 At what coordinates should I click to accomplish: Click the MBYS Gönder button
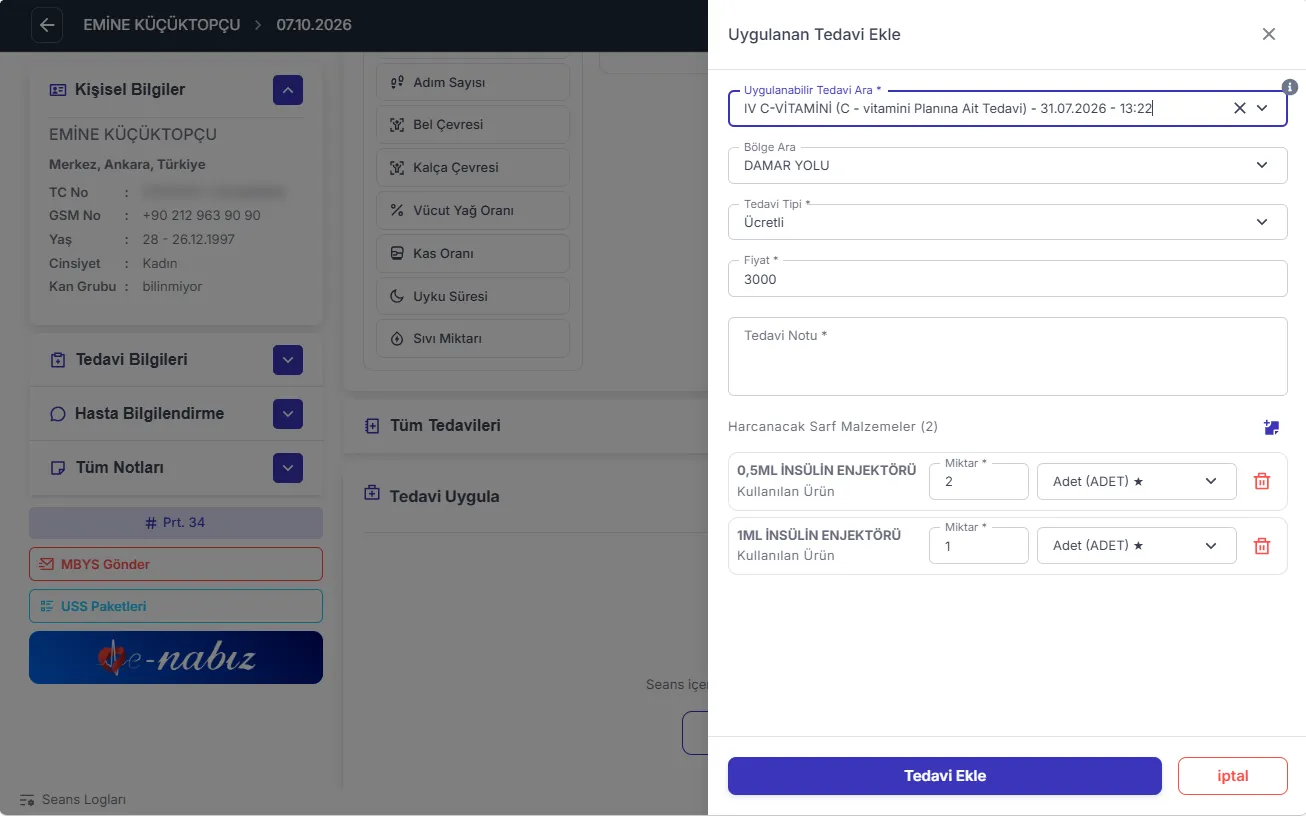[176, 564]
